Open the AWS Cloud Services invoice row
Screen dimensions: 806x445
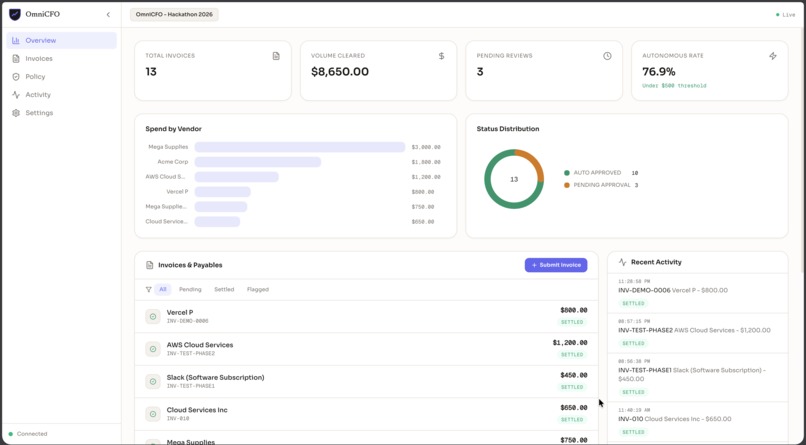[367, 349]
